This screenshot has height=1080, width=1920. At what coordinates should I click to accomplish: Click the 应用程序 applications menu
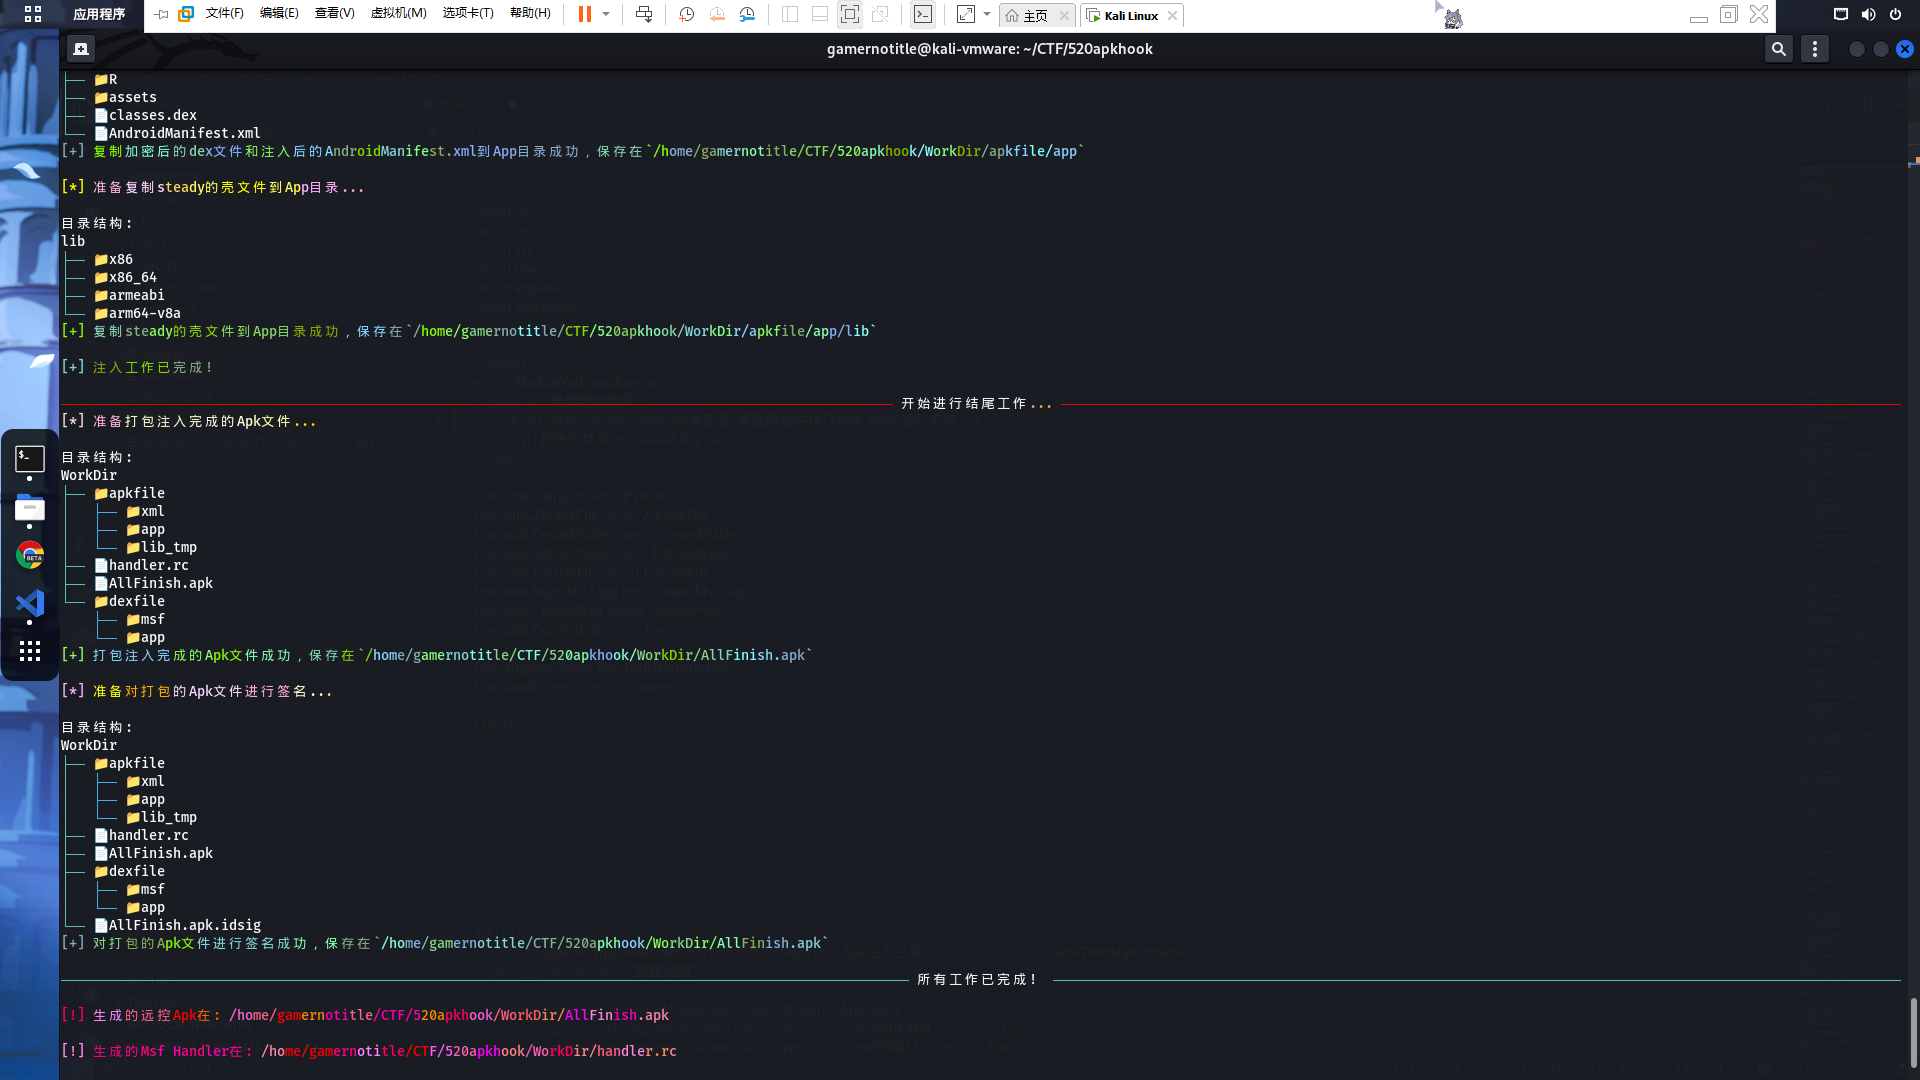click(98, 14)
